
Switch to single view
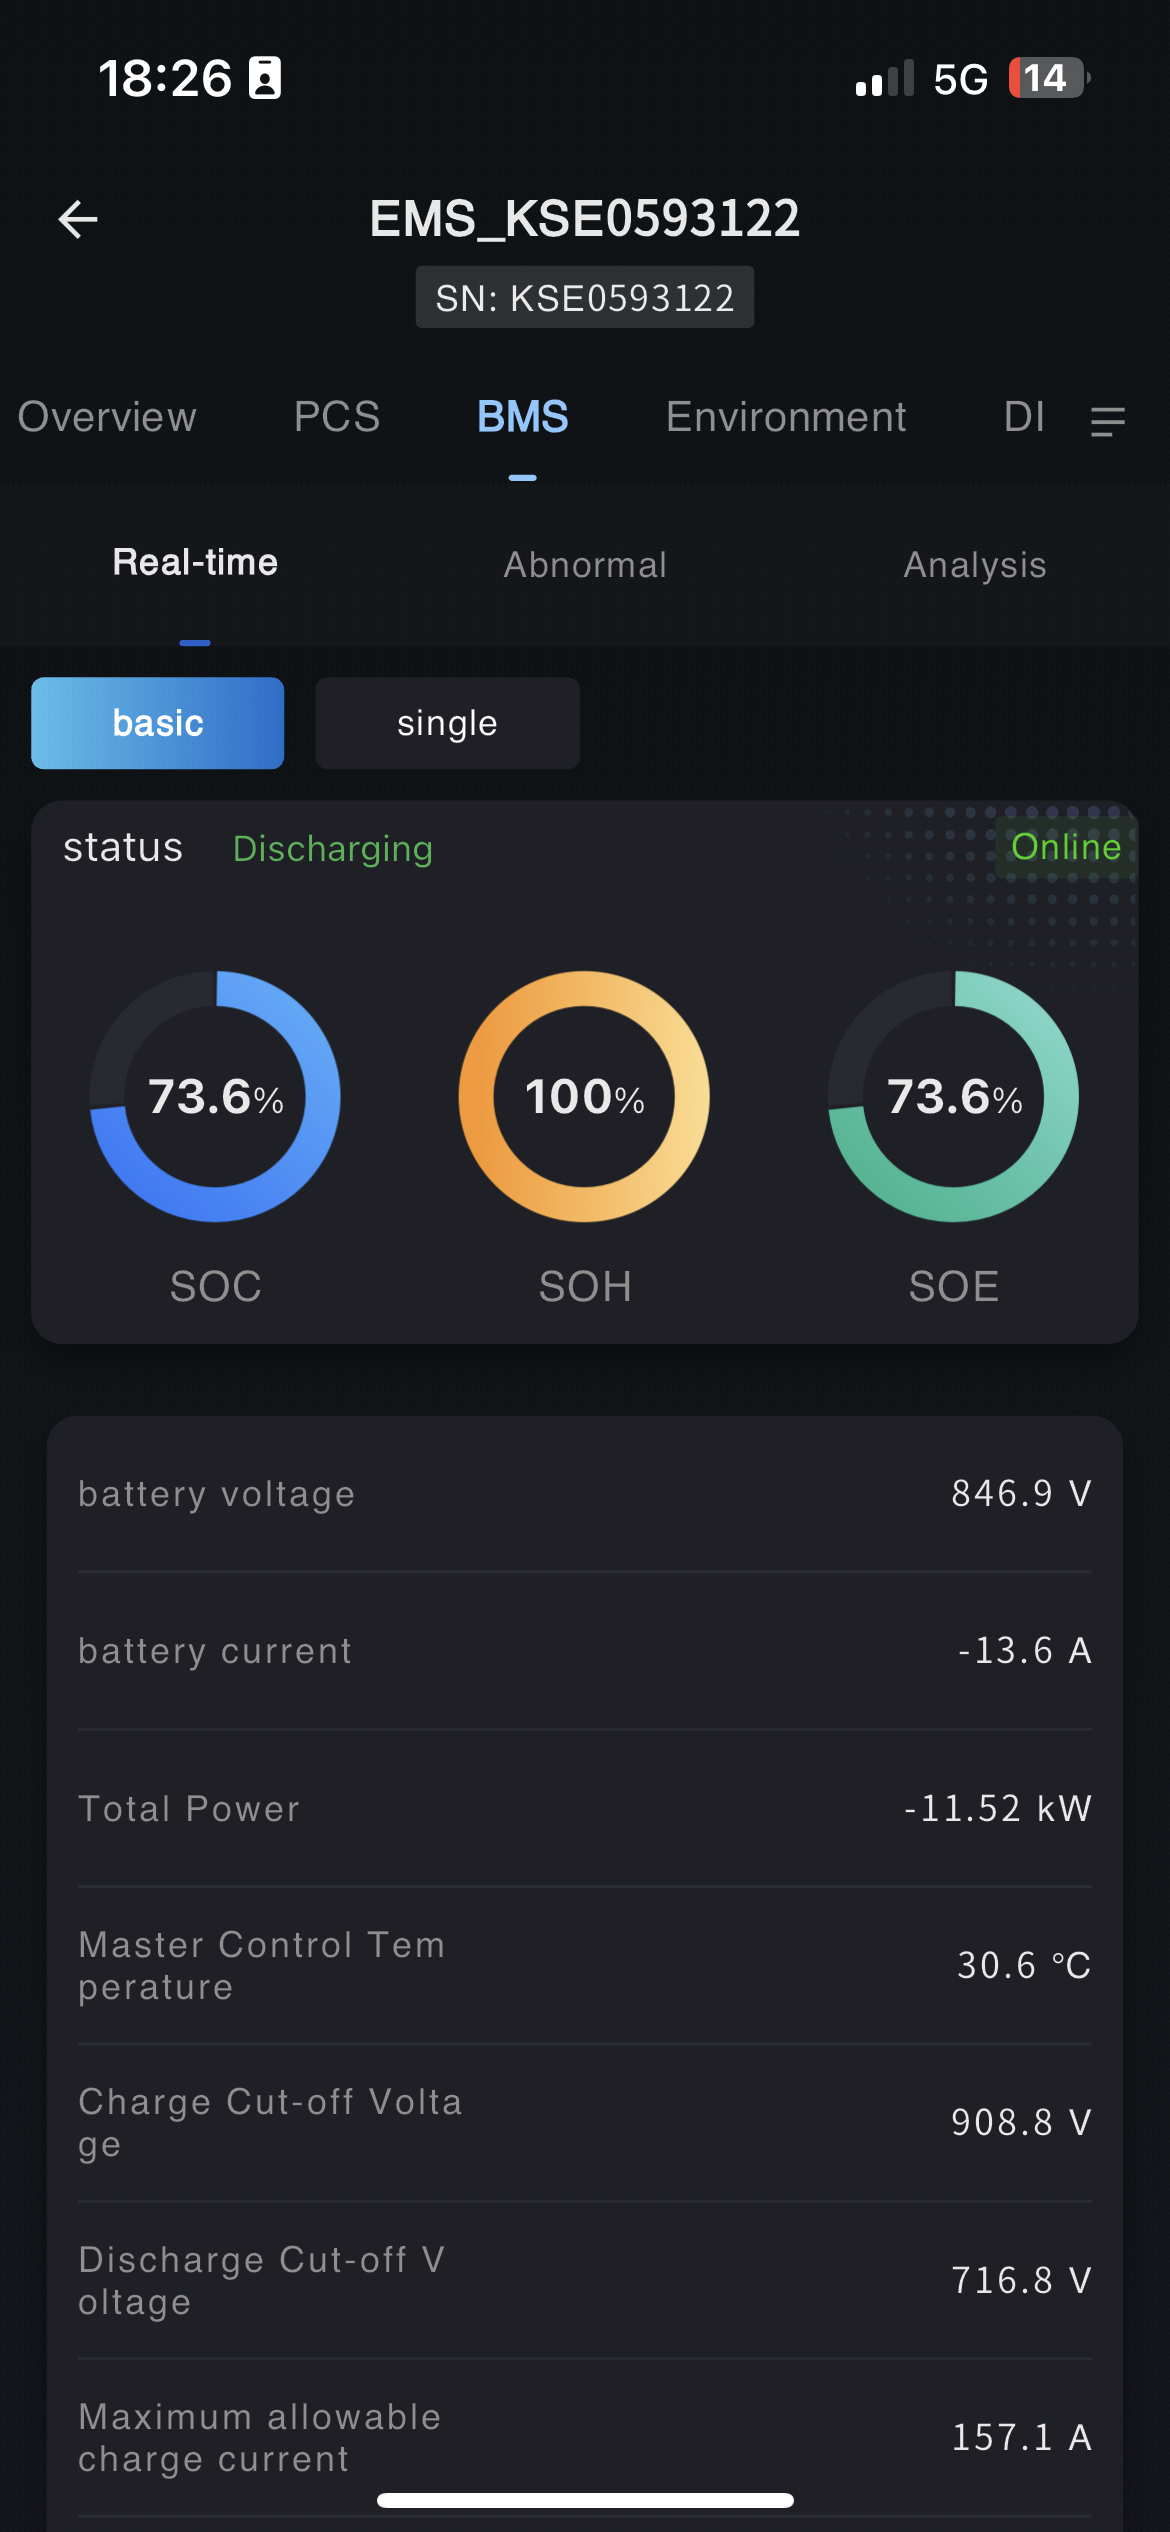(447, 723)
